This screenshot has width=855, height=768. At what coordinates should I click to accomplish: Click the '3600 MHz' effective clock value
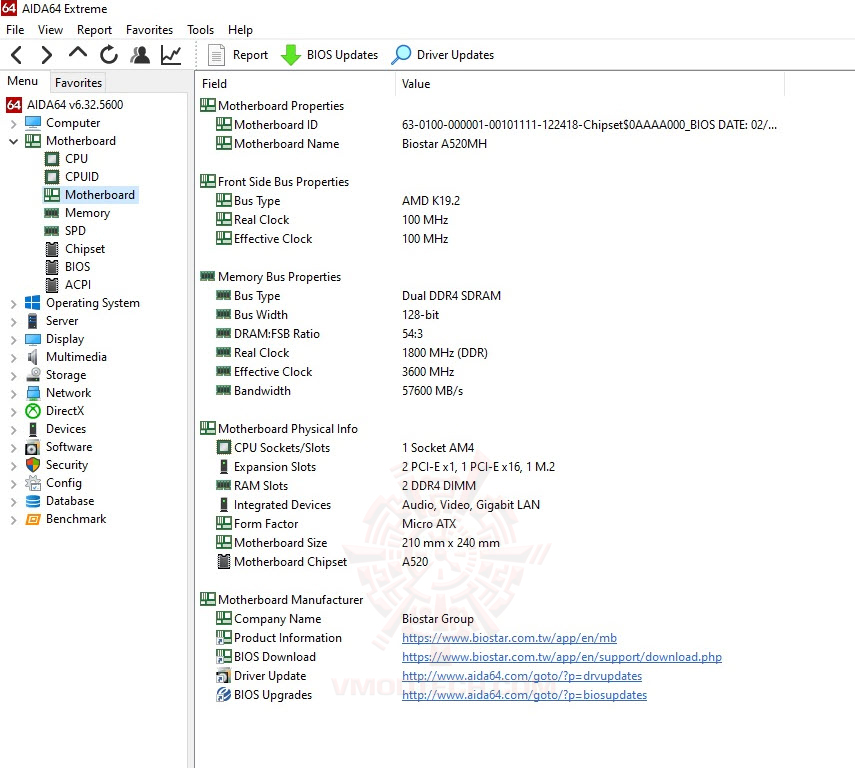(x=428, y=372)
